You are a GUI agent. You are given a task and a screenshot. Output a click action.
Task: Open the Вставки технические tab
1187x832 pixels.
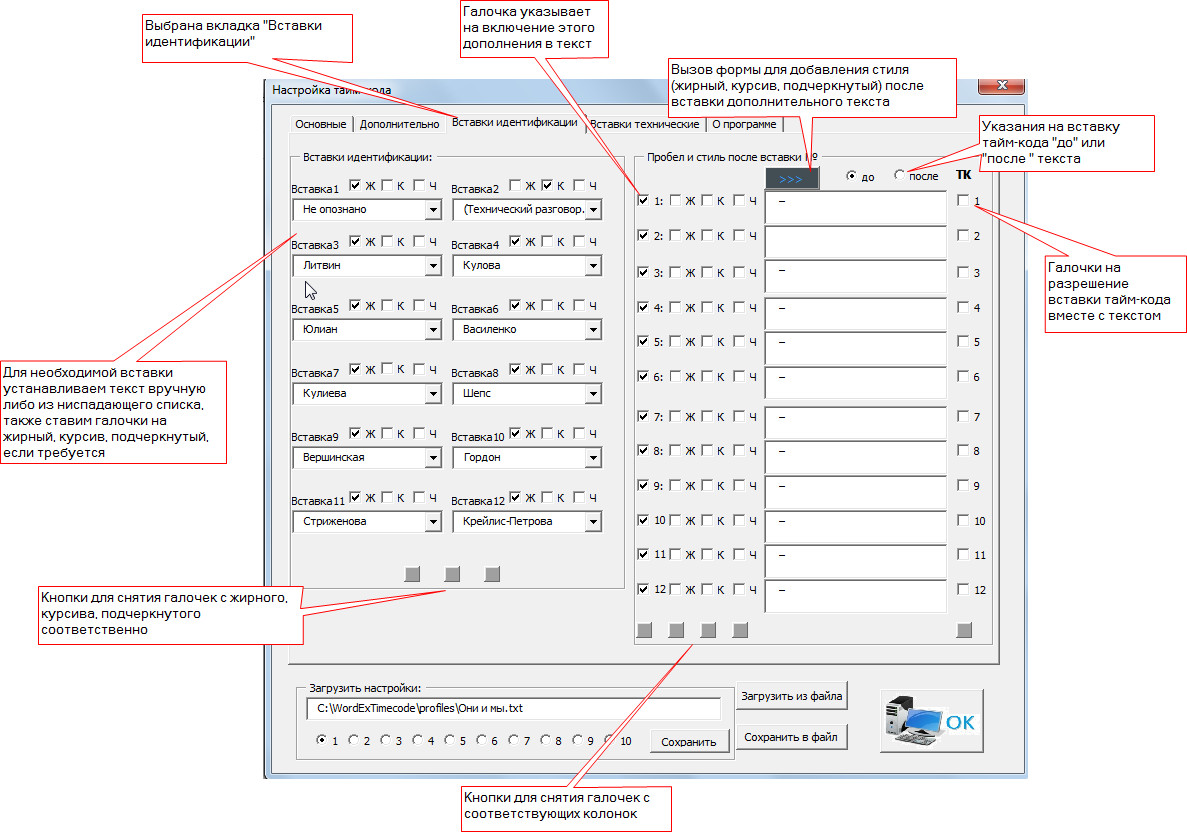644,124
